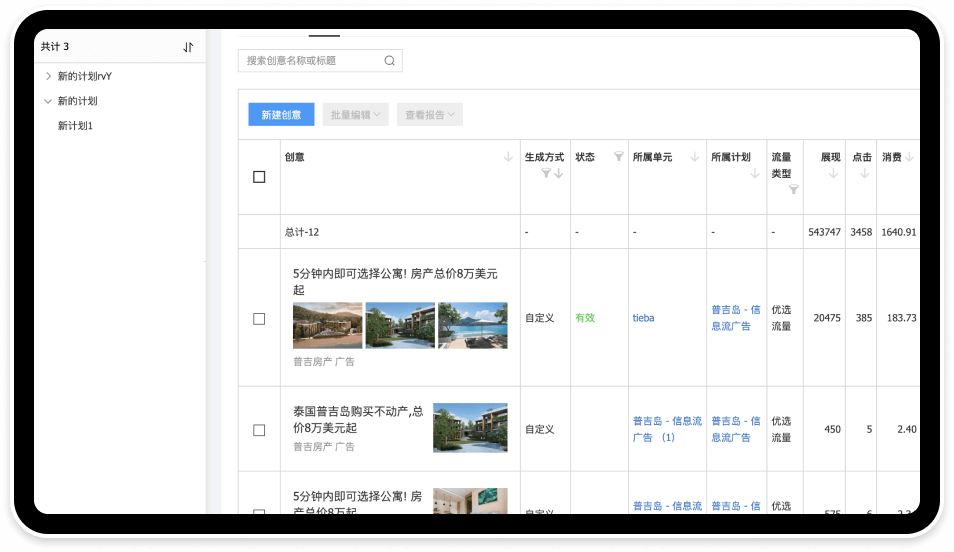Viewport: 954px width, 552px height.
Task: Select checkbox for 泰国普吉岛购买不动产 creative
Action: click(259, 430)
